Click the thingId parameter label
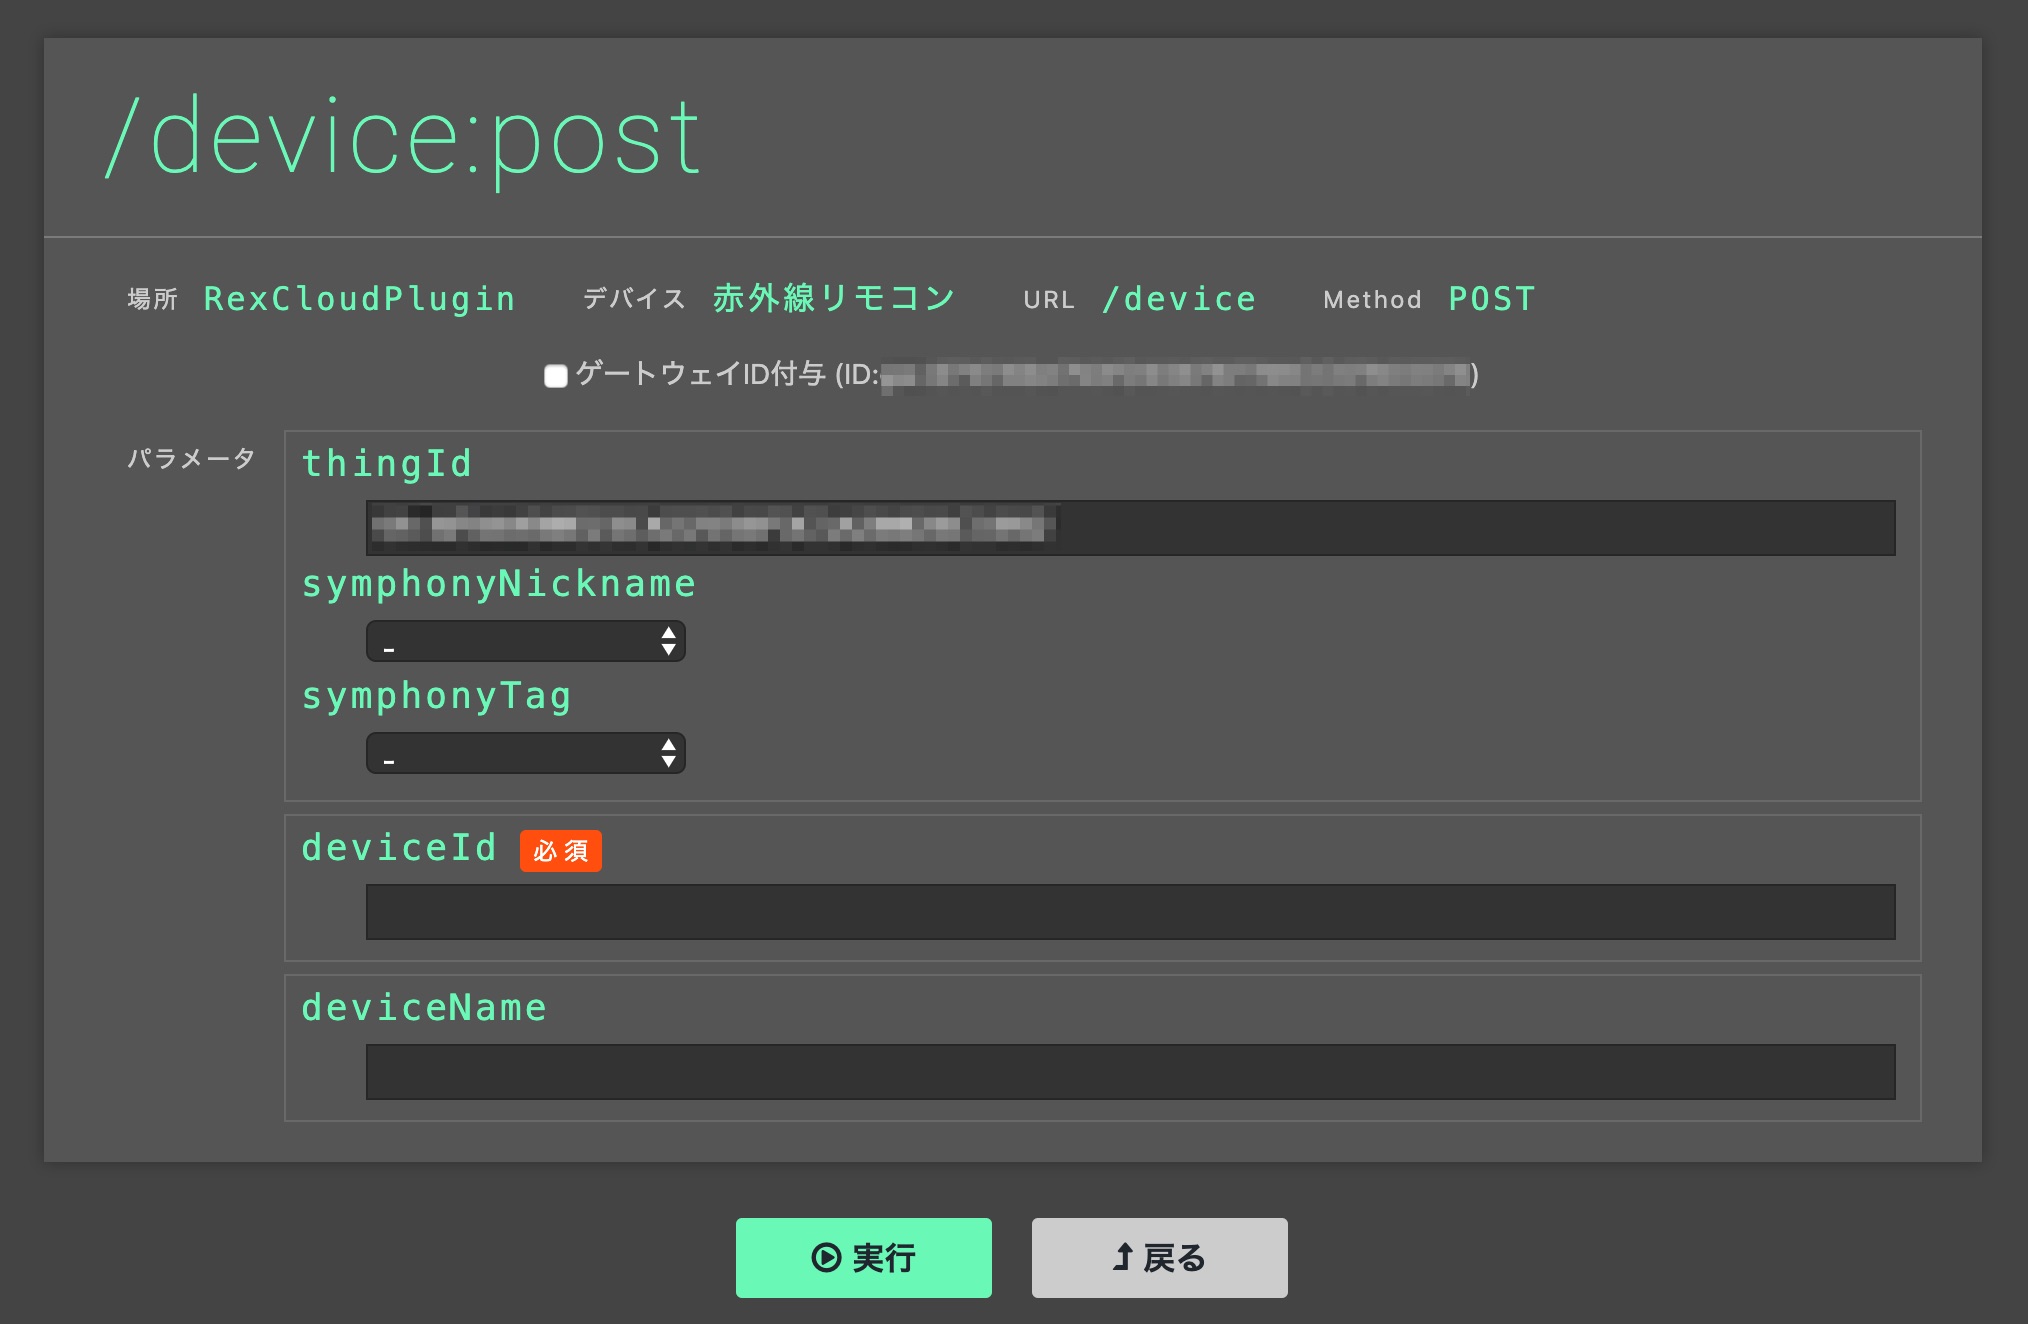The width and height of the screenshot is (2028, 1324). tap(387, 464)
